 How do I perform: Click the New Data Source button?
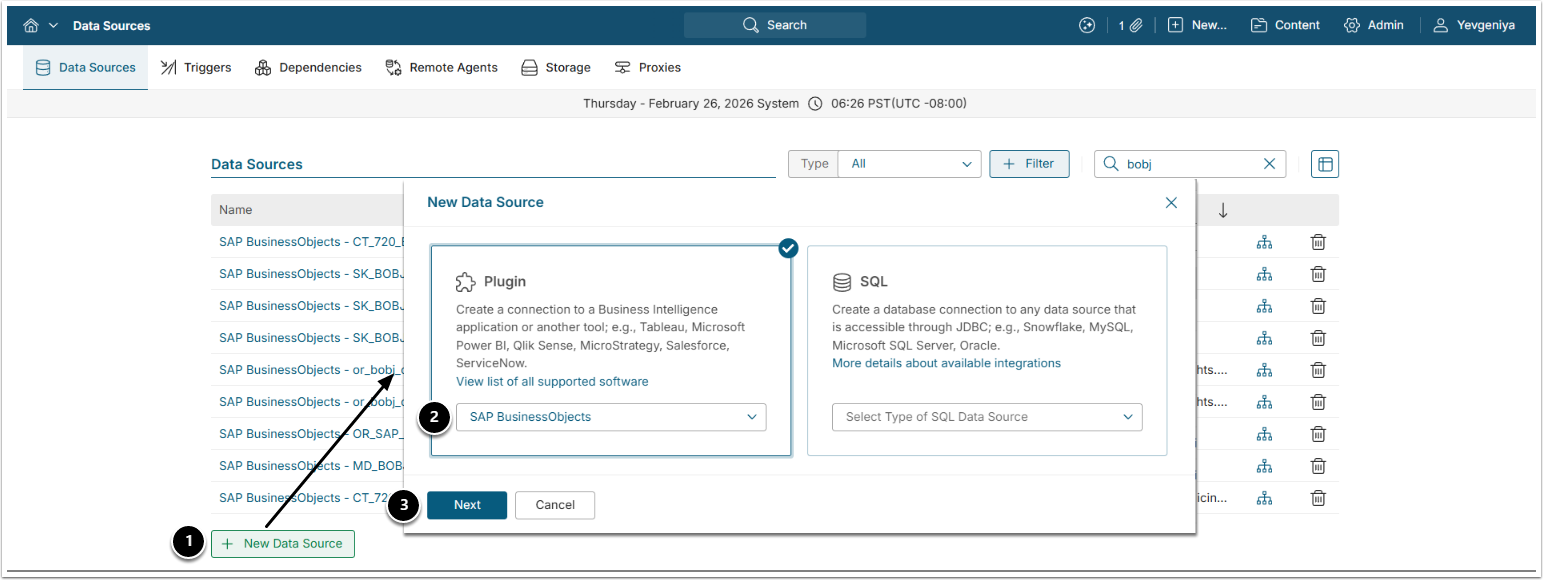pyautogui.click(x=283, y=544)
